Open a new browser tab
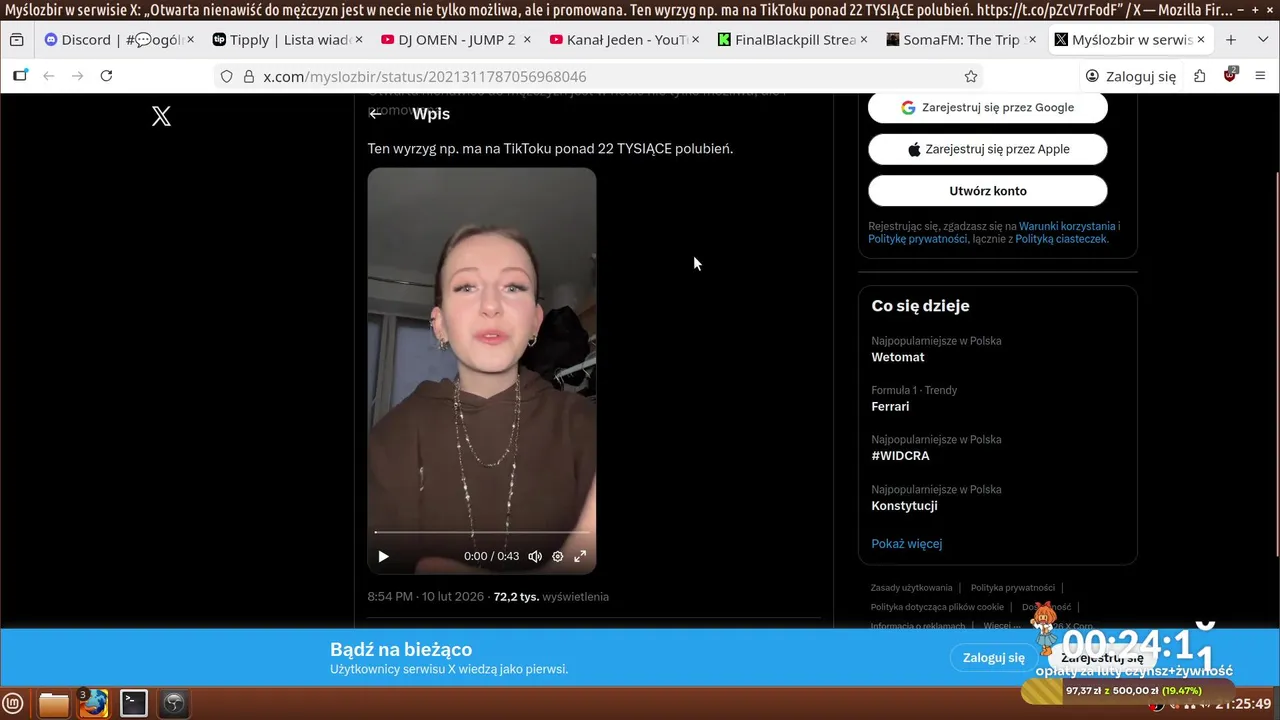 1231,40
